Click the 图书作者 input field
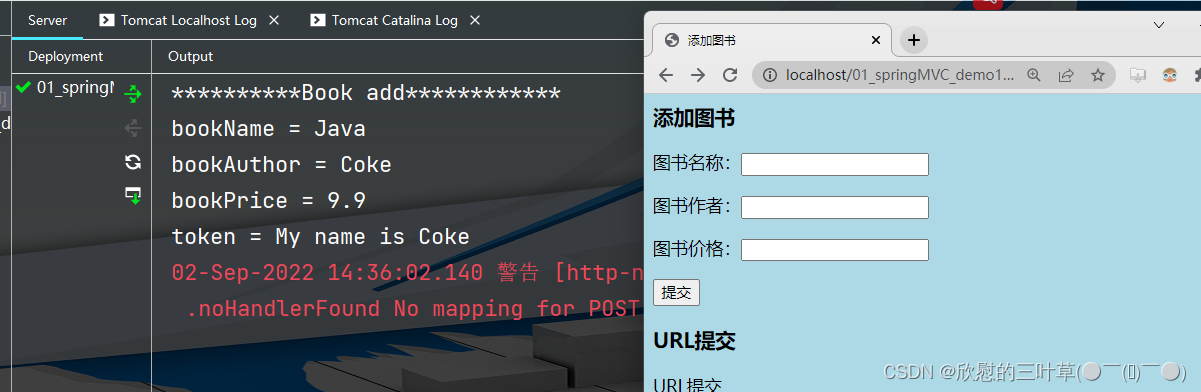The width and height of the screenshot is (1201, 392). [x=835, y=207]
